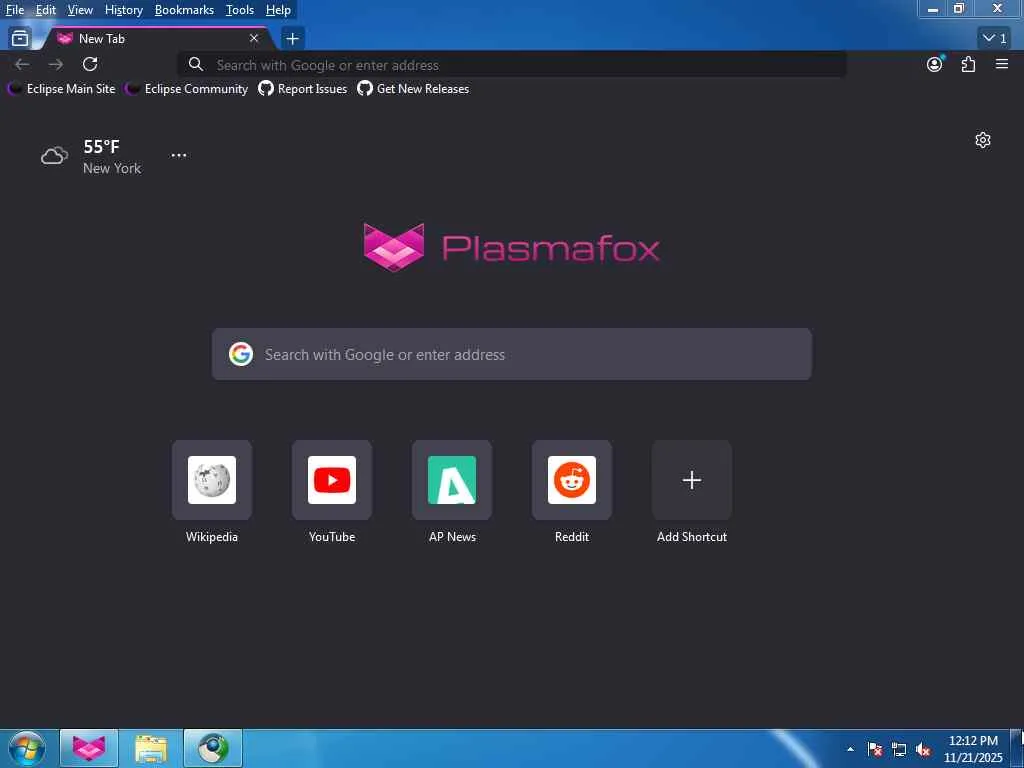1024x768 pixels.
Task: Open the File menu
Action: 15,10
